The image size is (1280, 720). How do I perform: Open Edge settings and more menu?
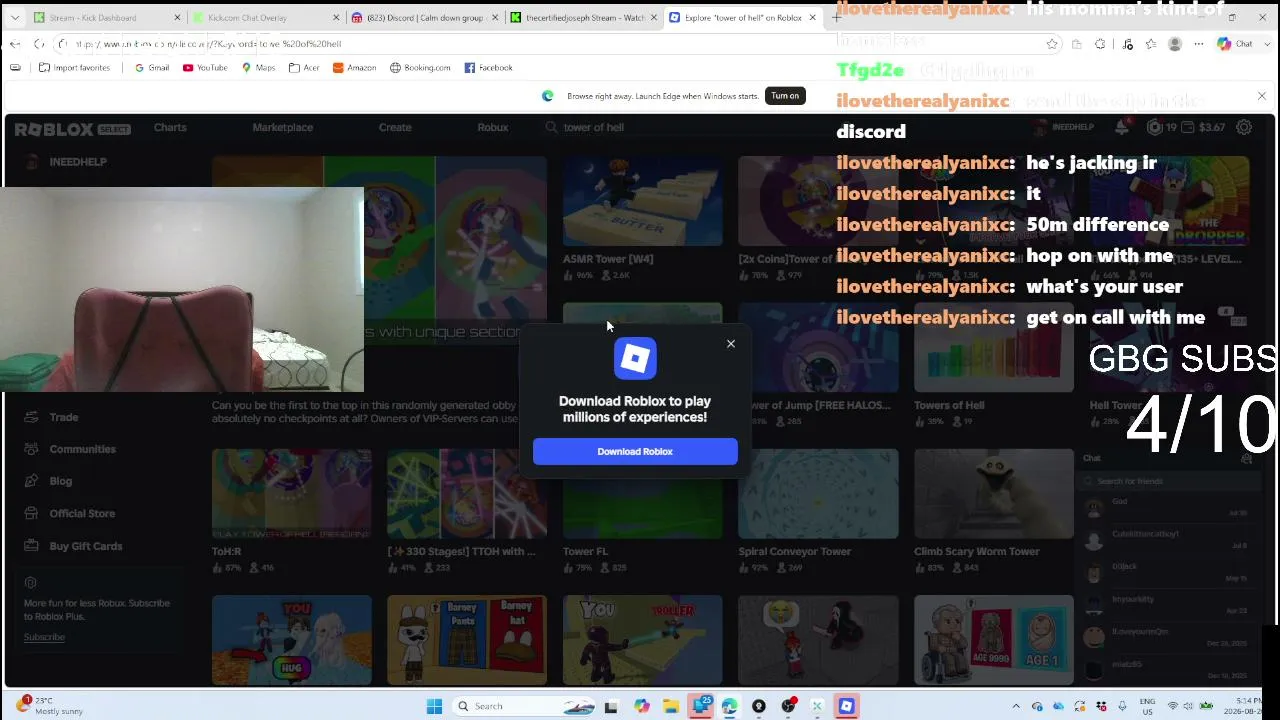[x=1199, y=44]
